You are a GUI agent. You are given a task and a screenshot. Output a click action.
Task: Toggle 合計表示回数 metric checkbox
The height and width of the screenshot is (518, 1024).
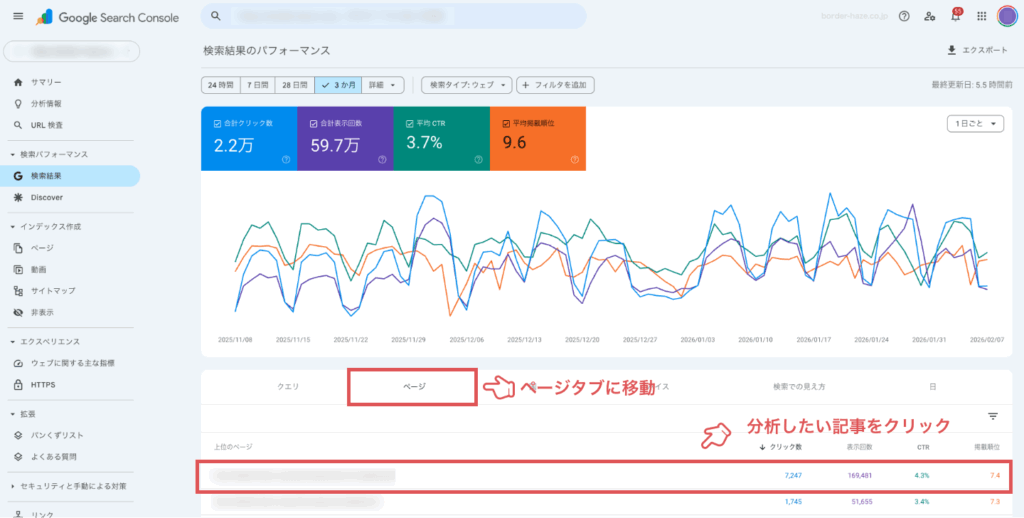pyautogui.click(x=313, y=123)
